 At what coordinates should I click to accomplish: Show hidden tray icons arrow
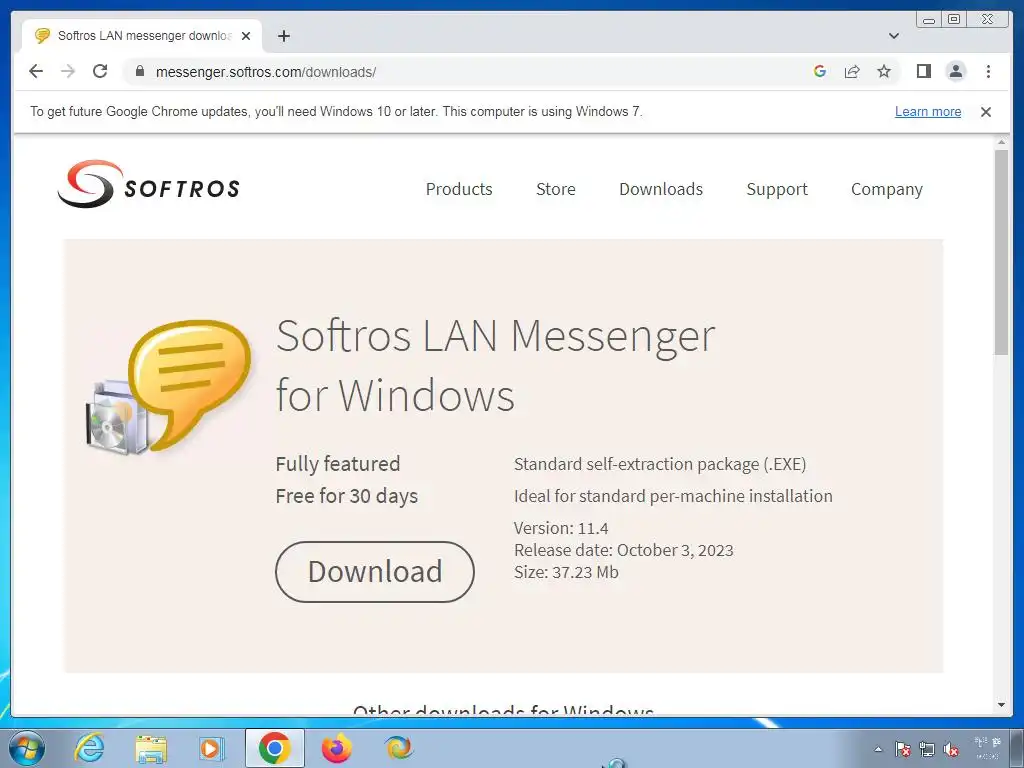click(x=878, y=749)
